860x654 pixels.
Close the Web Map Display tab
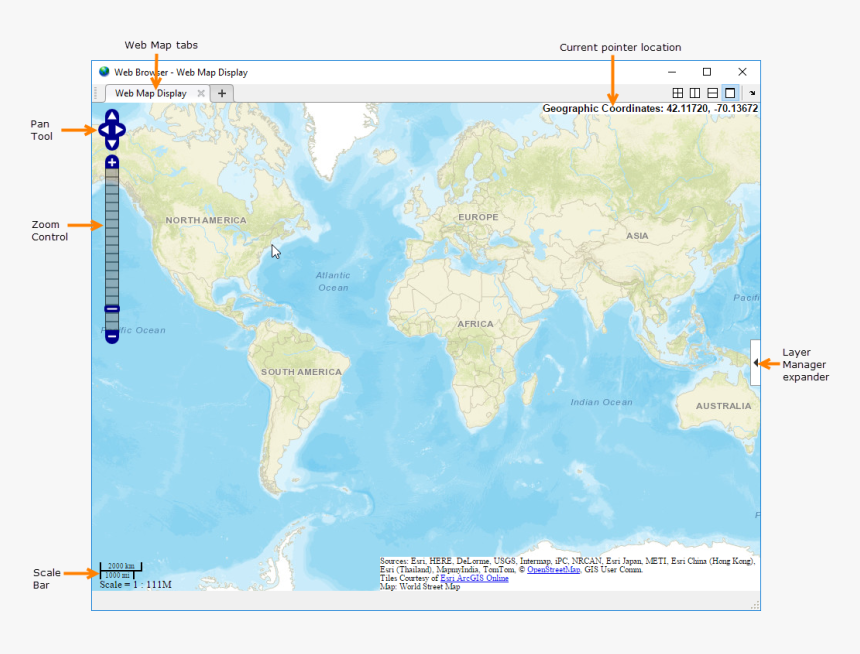[x=201, y=93]
